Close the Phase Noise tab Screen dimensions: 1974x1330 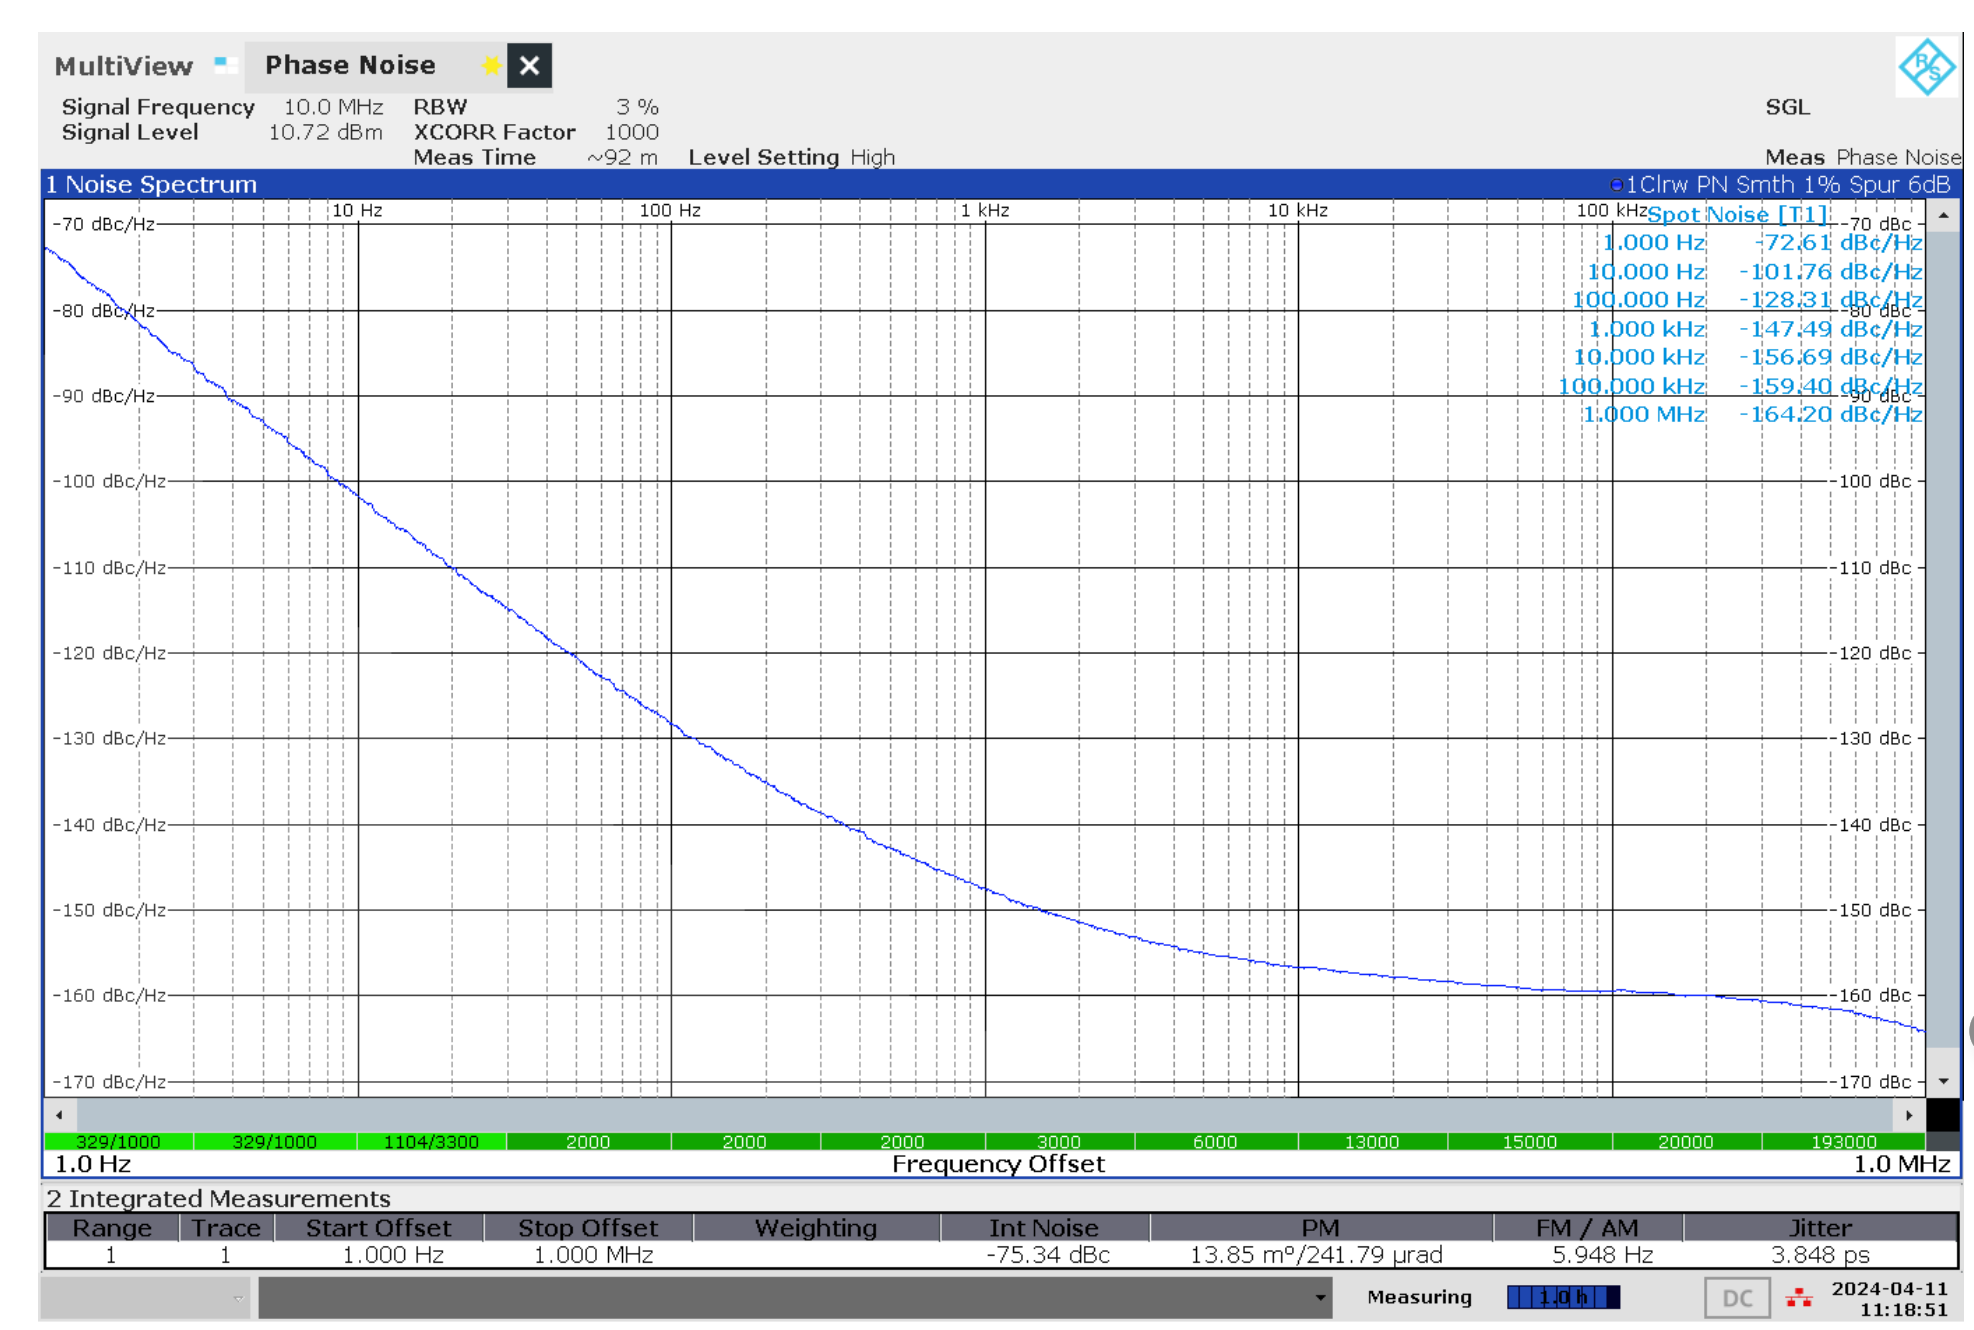click(529, 66)
